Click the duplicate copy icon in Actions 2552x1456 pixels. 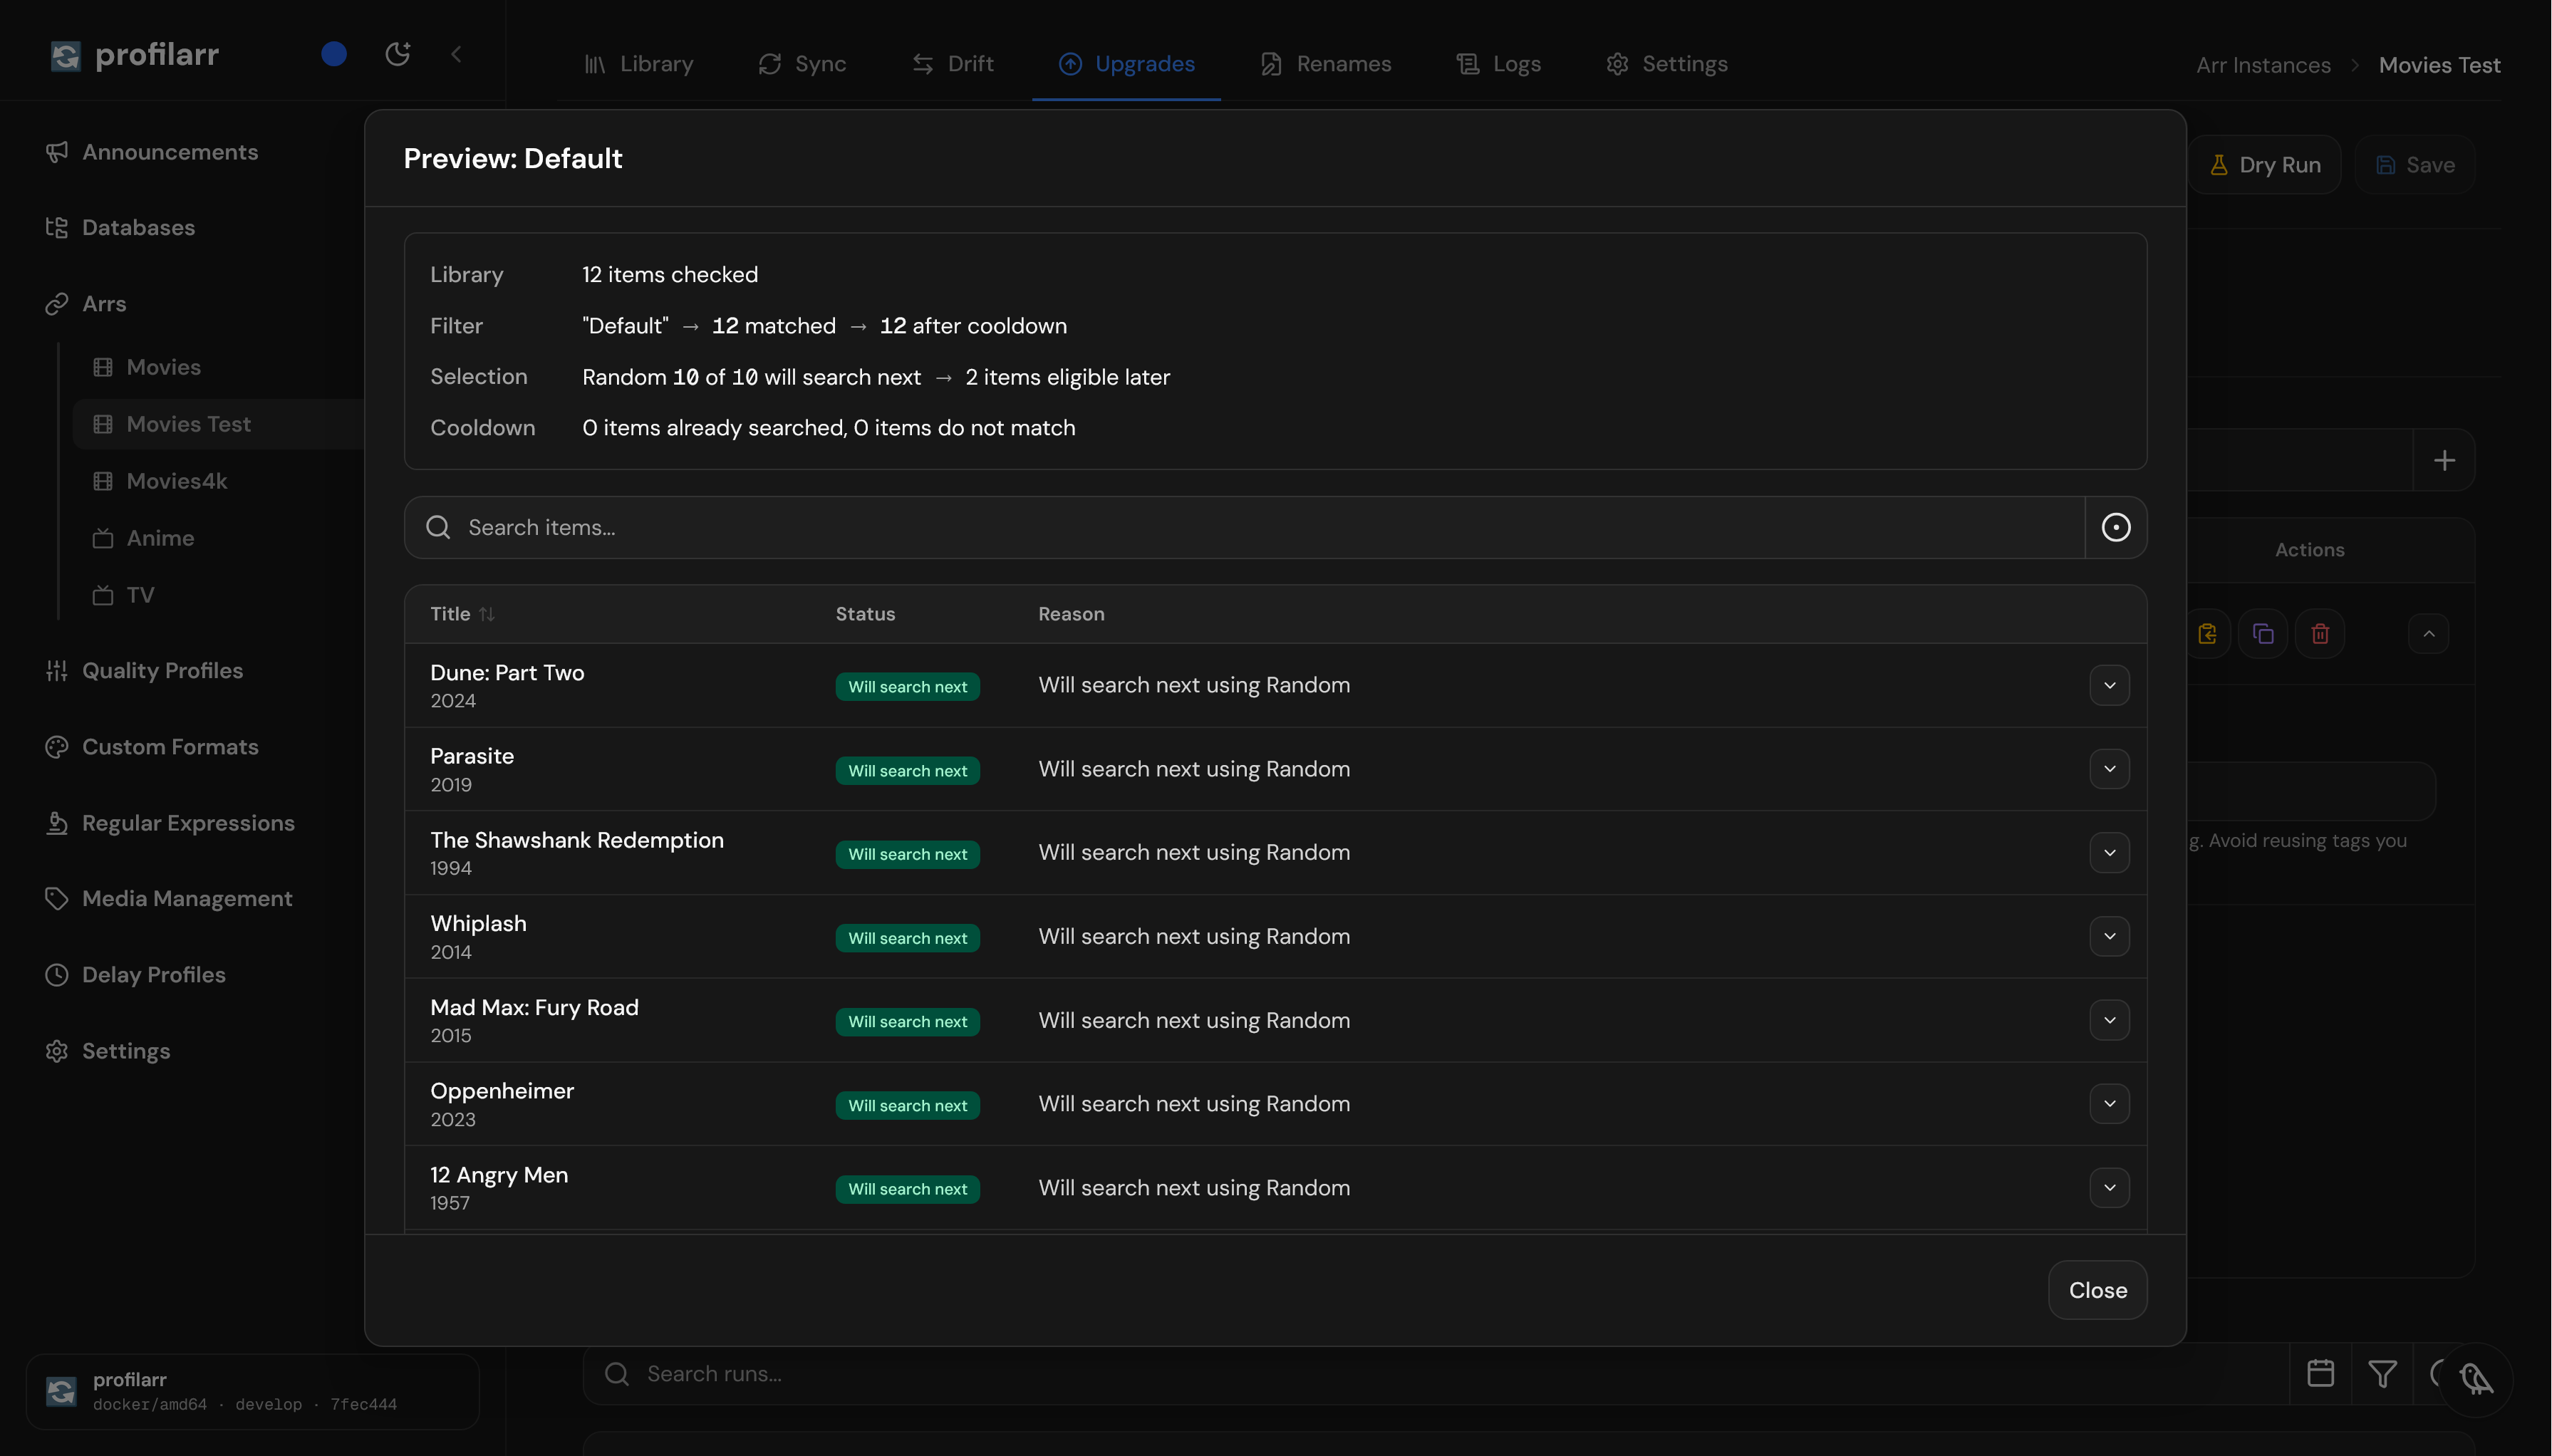click(x=2263, y=634)
